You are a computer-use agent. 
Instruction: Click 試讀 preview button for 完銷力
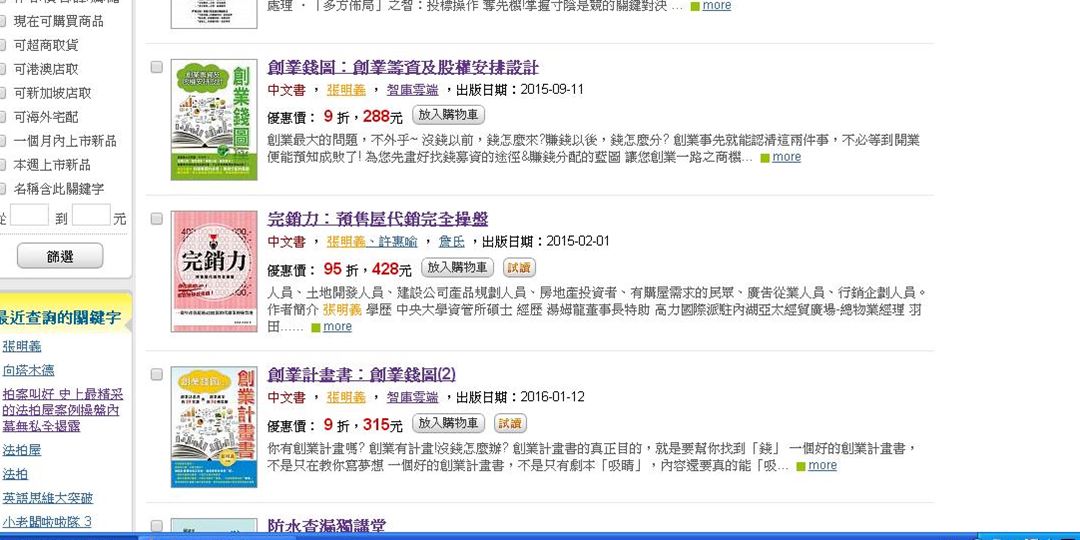pyautogui.click(x=519, y=267)
